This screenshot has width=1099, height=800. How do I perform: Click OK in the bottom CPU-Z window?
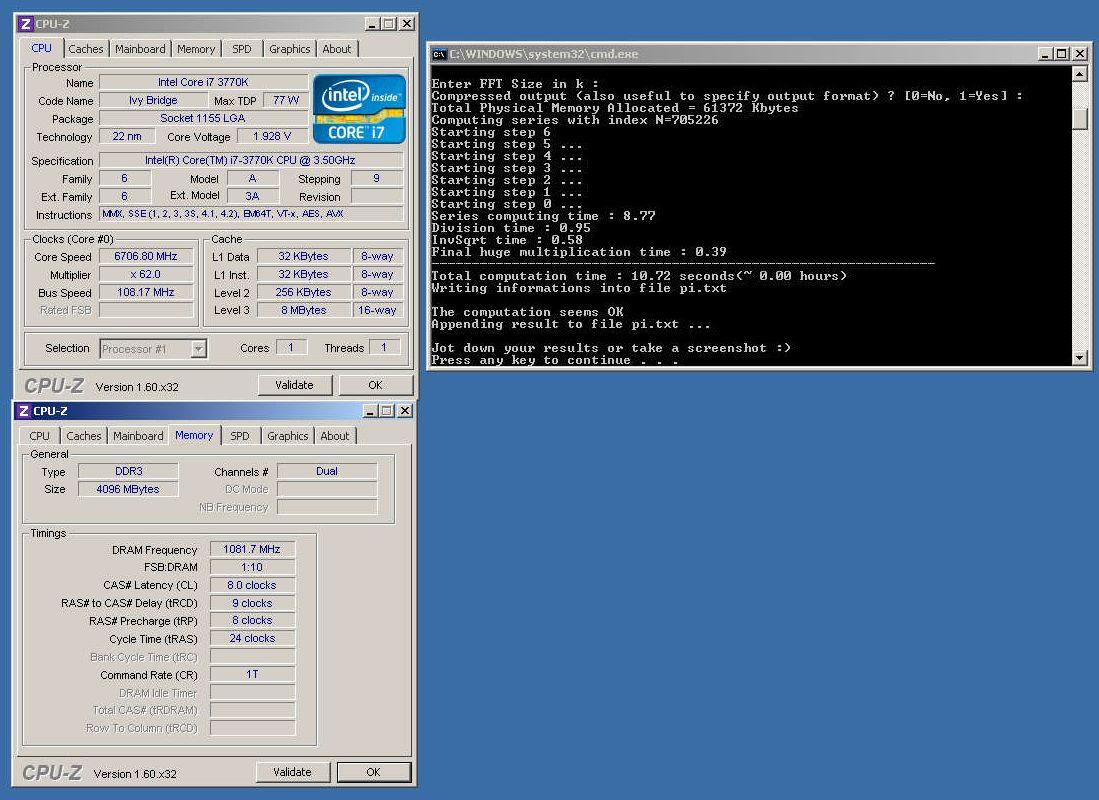[374, 772]
